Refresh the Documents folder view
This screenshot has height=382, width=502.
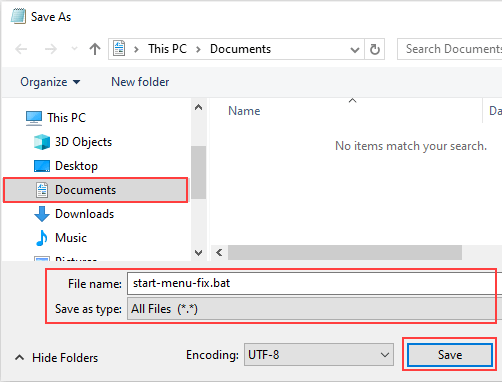pos(375,49)
